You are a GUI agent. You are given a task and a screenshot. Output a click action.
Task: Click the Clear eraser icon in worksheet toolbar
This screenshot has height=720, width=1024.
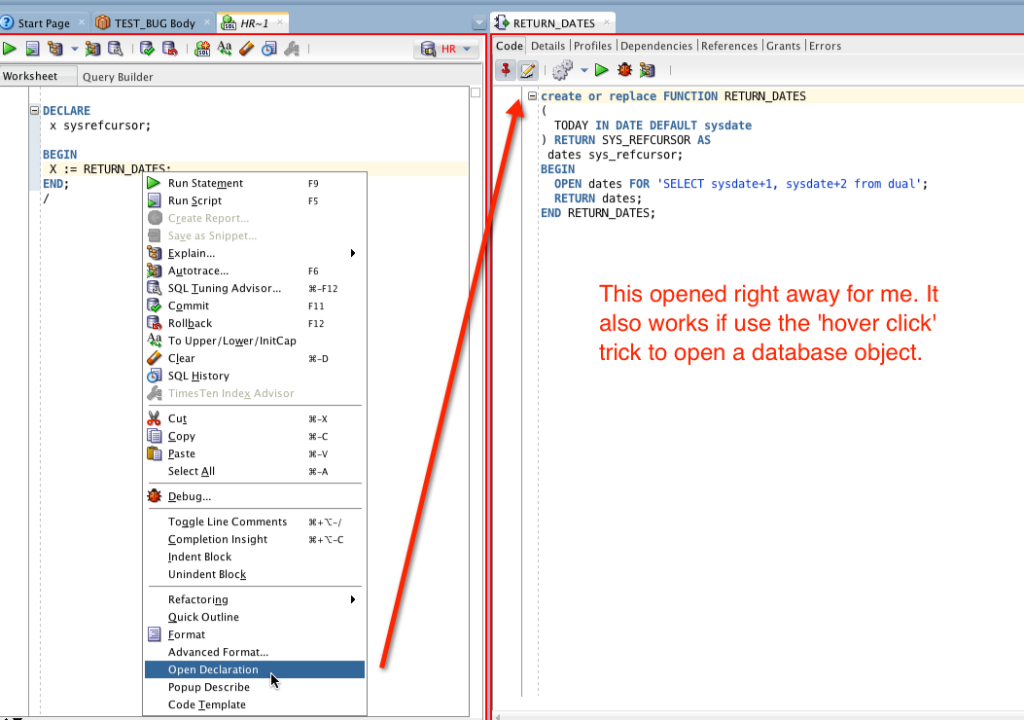pos(247,48)
